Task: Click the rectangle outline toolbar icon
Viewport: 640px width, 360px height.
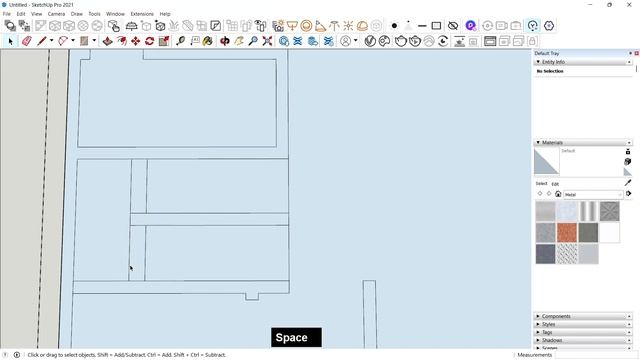Action: point(436,26)
